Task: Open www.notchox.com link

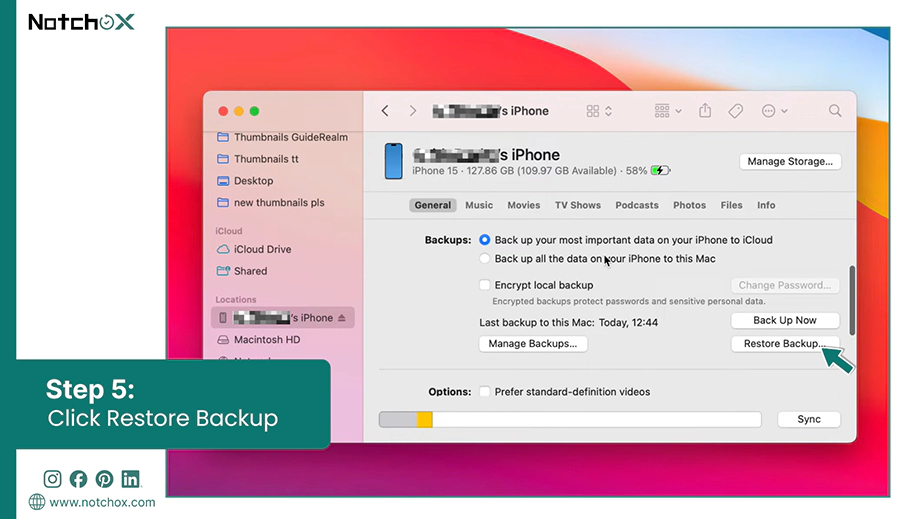Action: click(102, 503)
